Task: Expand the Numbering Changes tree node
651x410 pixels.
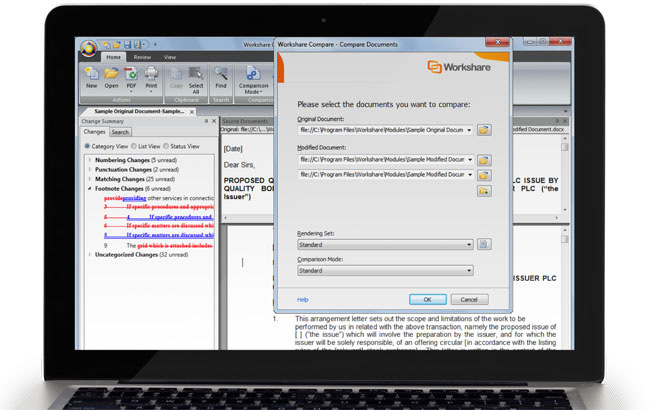Action: (x=90, y=160)
